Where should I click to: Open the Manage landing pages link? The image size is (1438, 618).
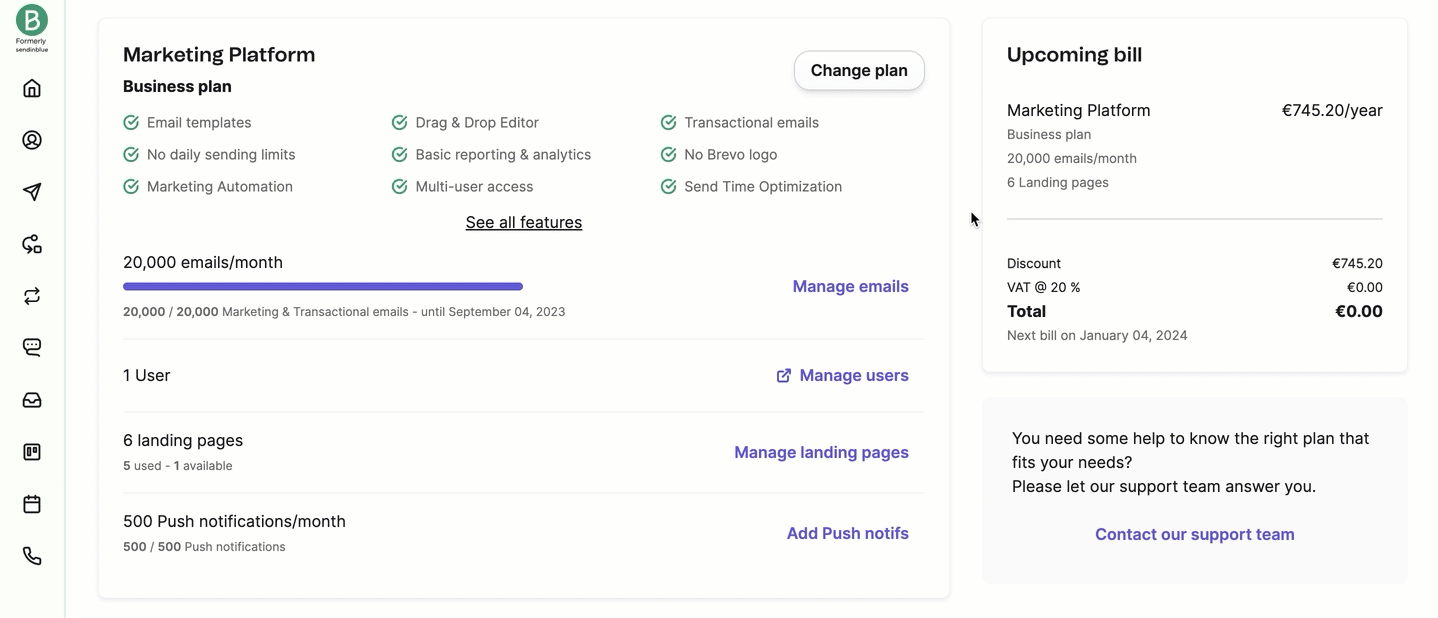pos(821,452)
